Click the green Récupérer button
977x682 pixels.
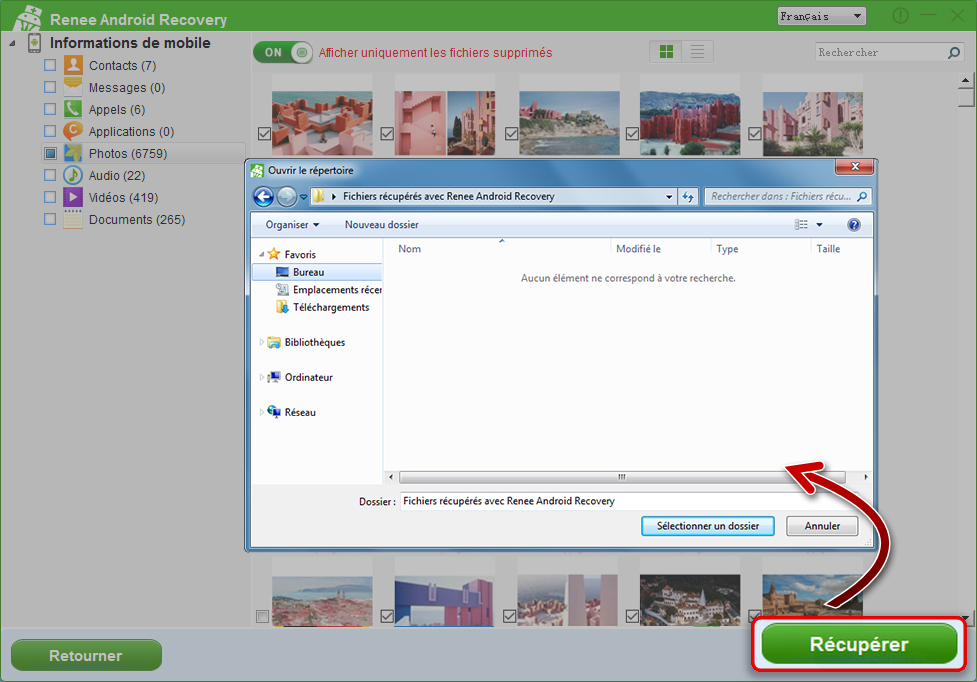tap(859, 645)
